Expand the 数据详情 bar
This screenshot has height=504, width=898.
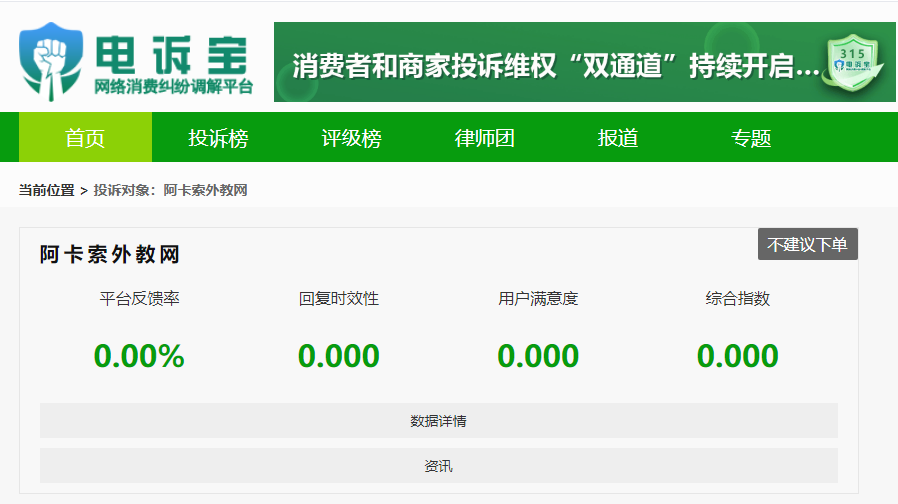[439, 421]
